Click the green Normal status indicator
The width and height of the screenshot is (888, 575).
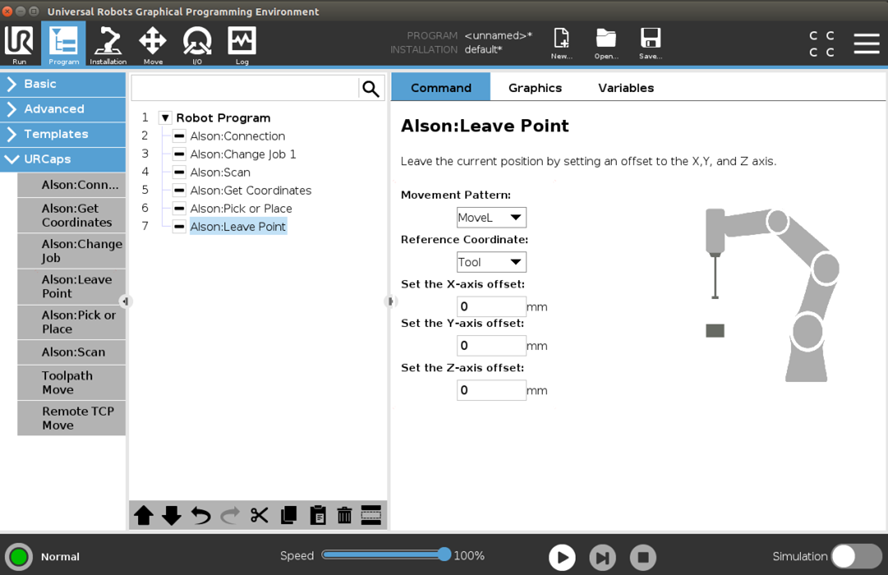coord(19,557)
